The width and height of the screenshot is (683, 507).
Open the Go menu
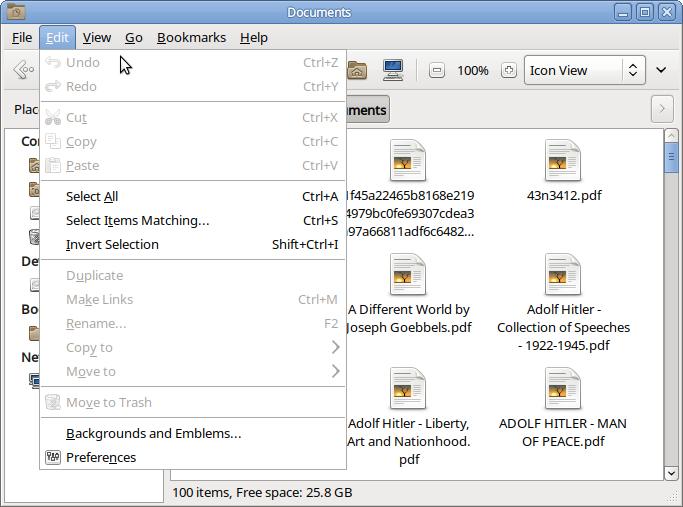[x=134, y=38]
